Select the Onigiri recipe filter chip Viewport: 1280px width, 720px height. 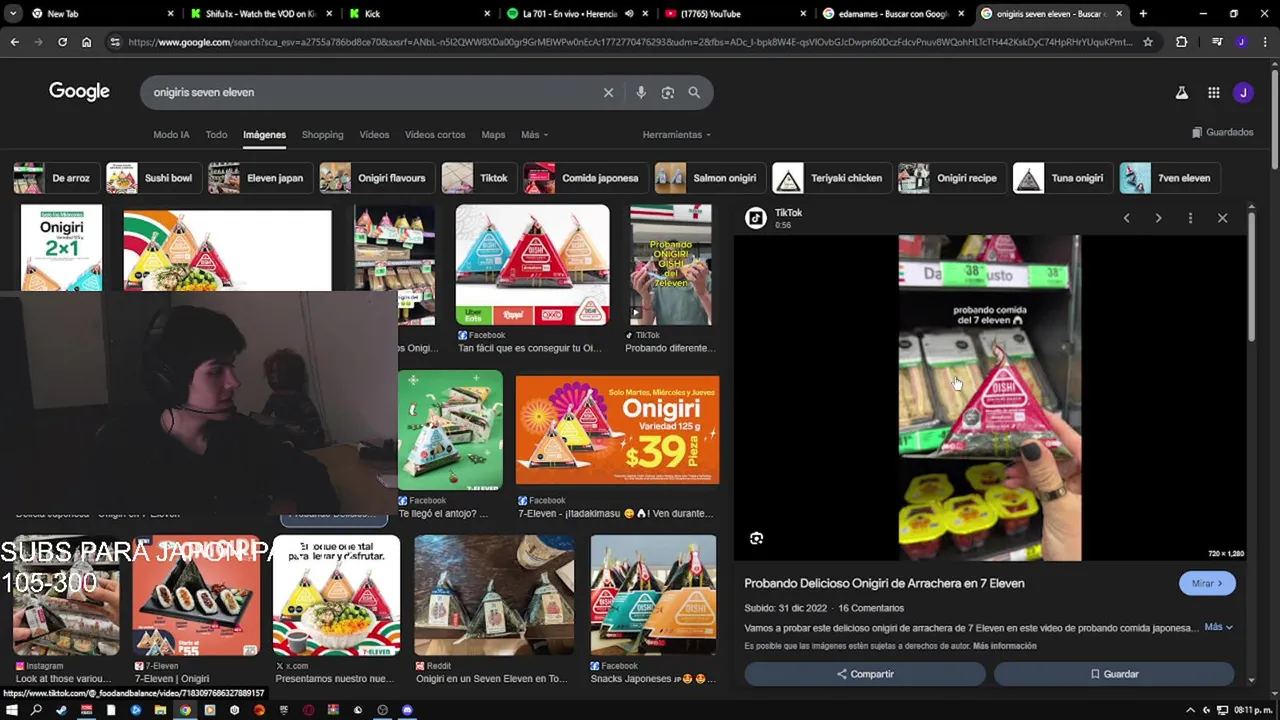coord(951,178)
